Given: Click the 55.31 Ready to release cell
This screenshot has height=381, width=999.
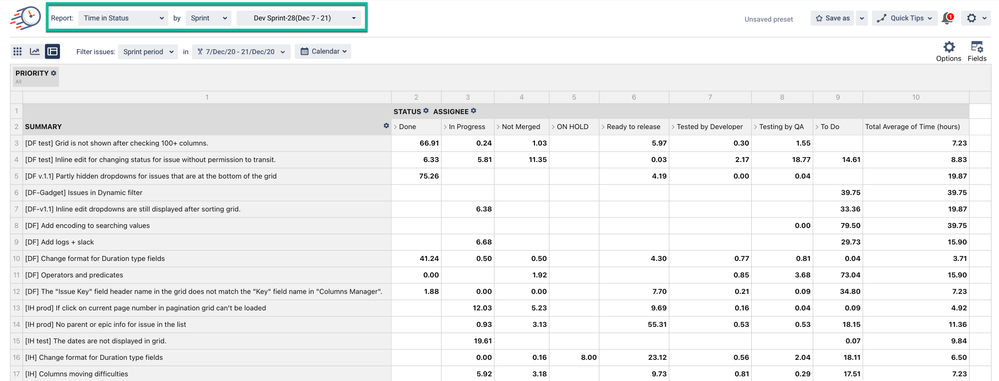Looking at the screenshot, I should (634, 324).
